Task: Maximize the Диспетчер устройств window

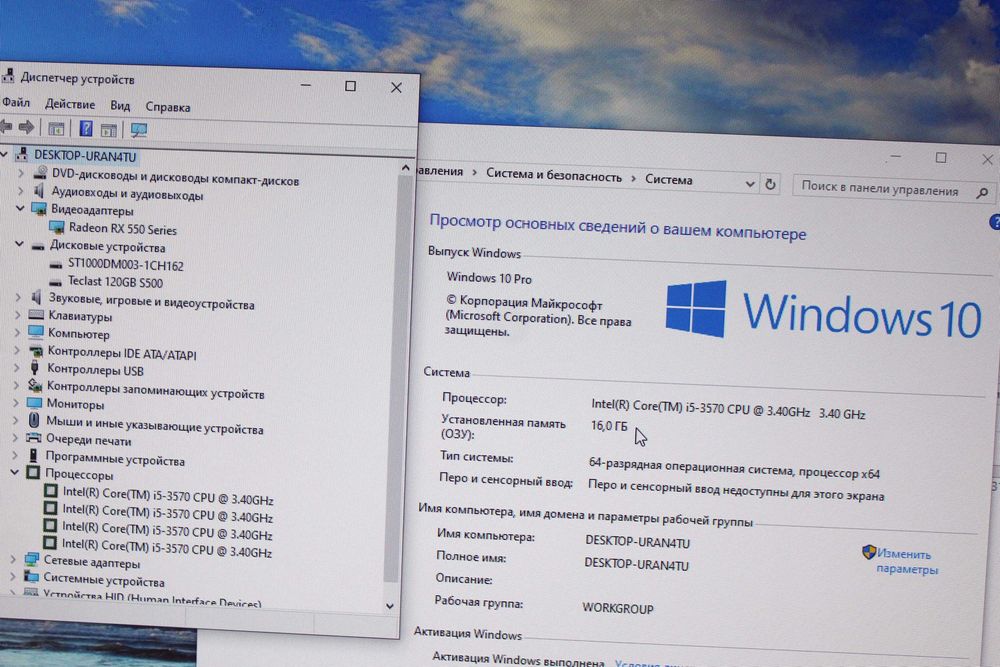Action: (350, 85)
